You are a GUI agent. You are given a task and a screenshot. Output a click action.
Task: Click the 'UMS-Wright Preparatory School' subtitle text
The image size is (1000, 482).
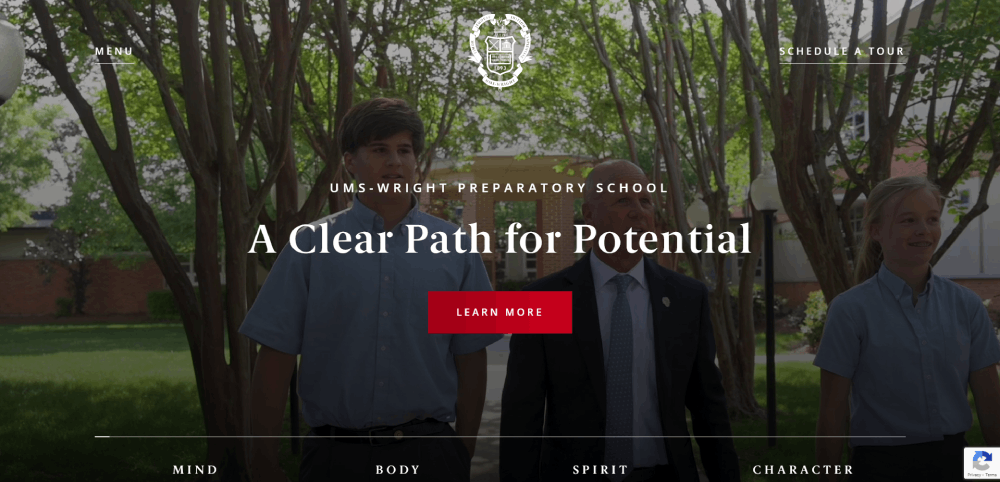[x=500, y=188]
